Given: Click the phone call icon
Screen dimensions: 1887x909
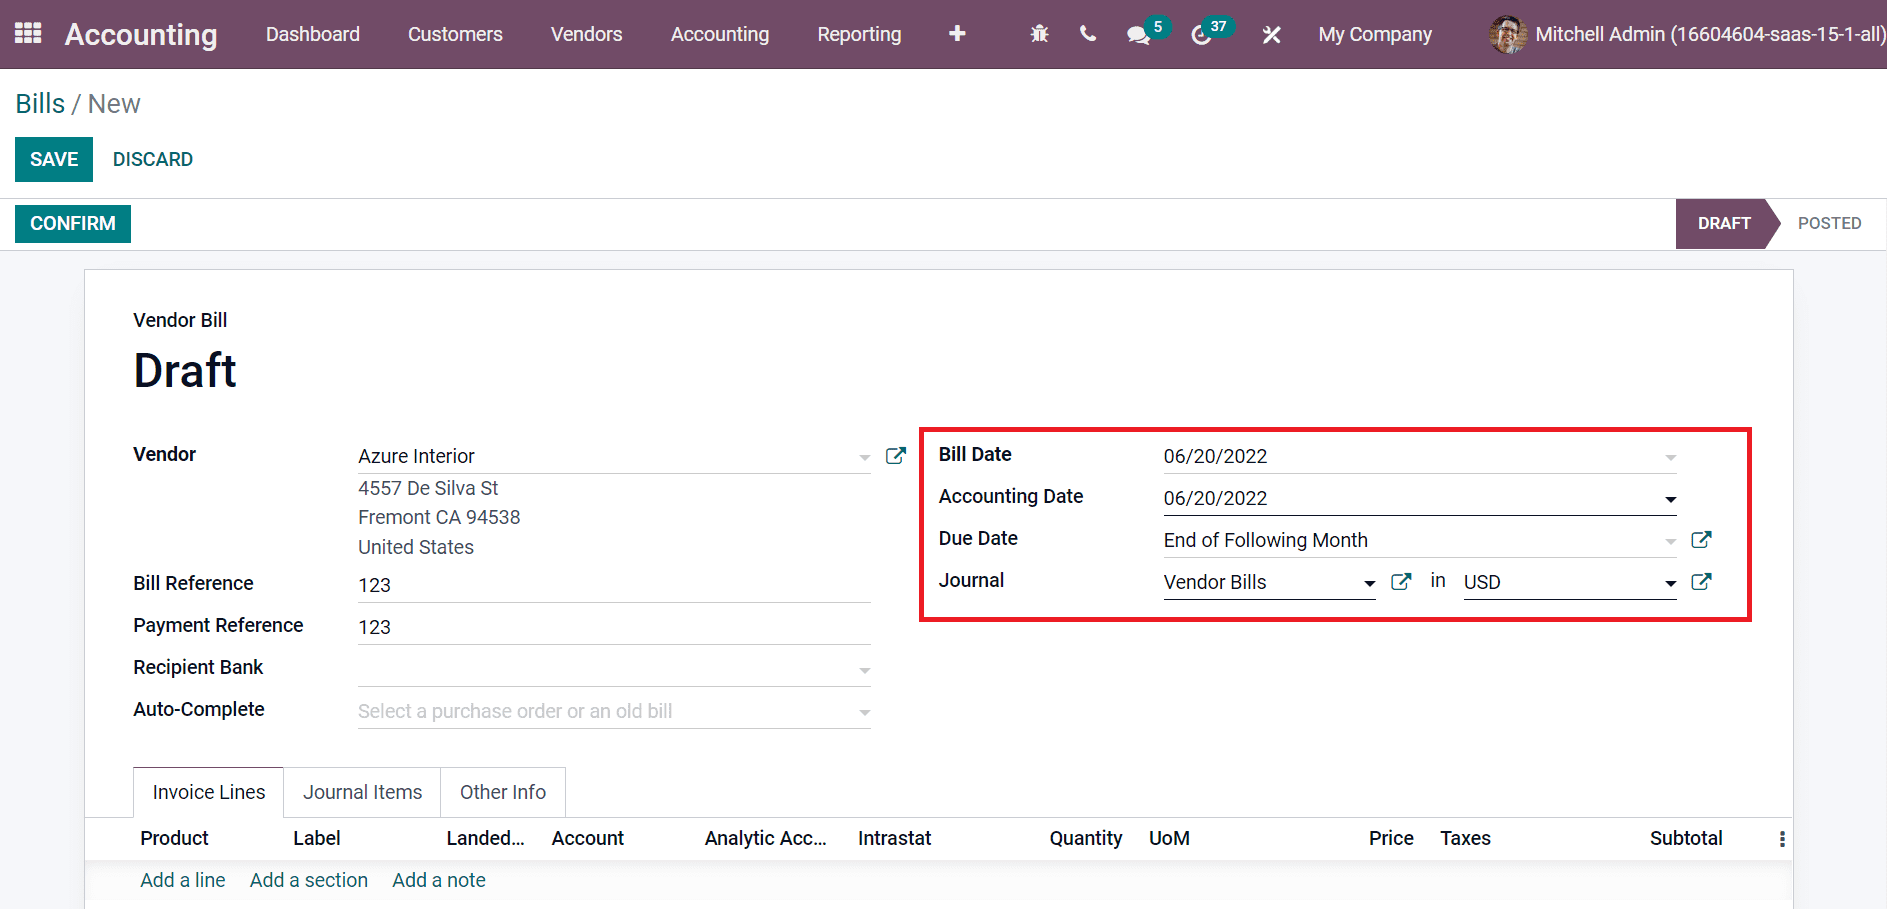Looking at the screenshot, I should click(x=1088, y=34).
